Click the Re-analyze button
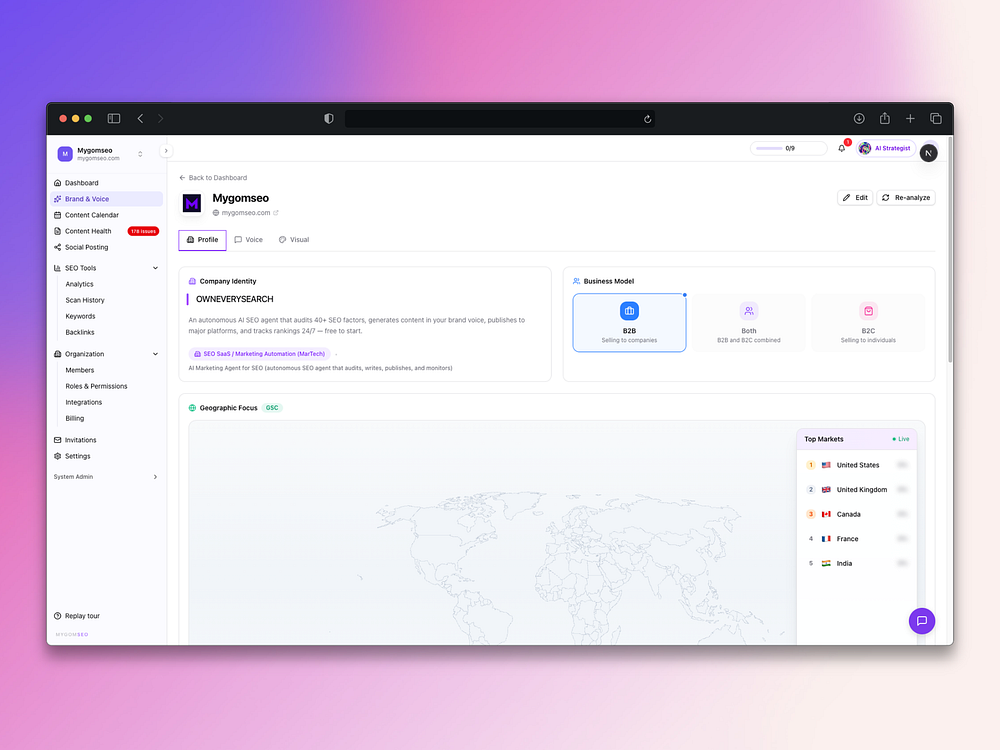 [x=906, y=198]
